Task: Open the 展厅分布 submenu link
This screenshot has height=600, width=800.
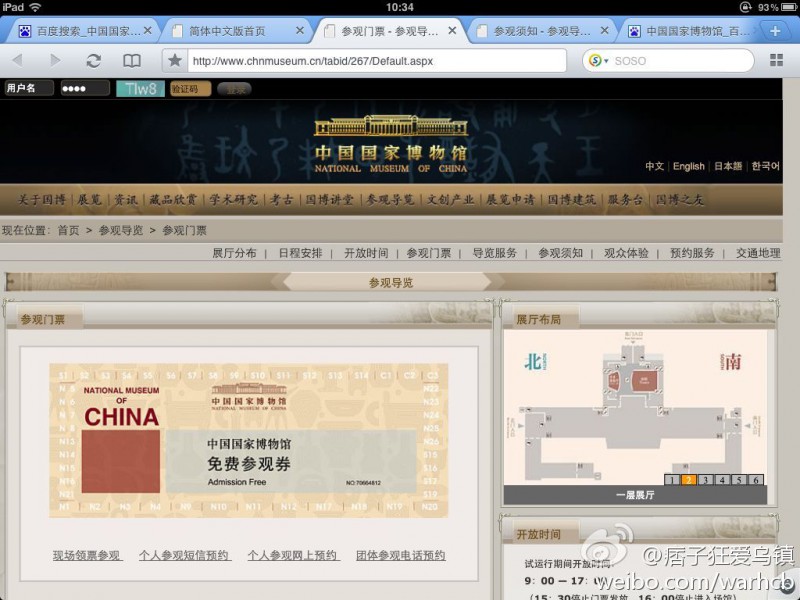Action: tap(234, 253)
